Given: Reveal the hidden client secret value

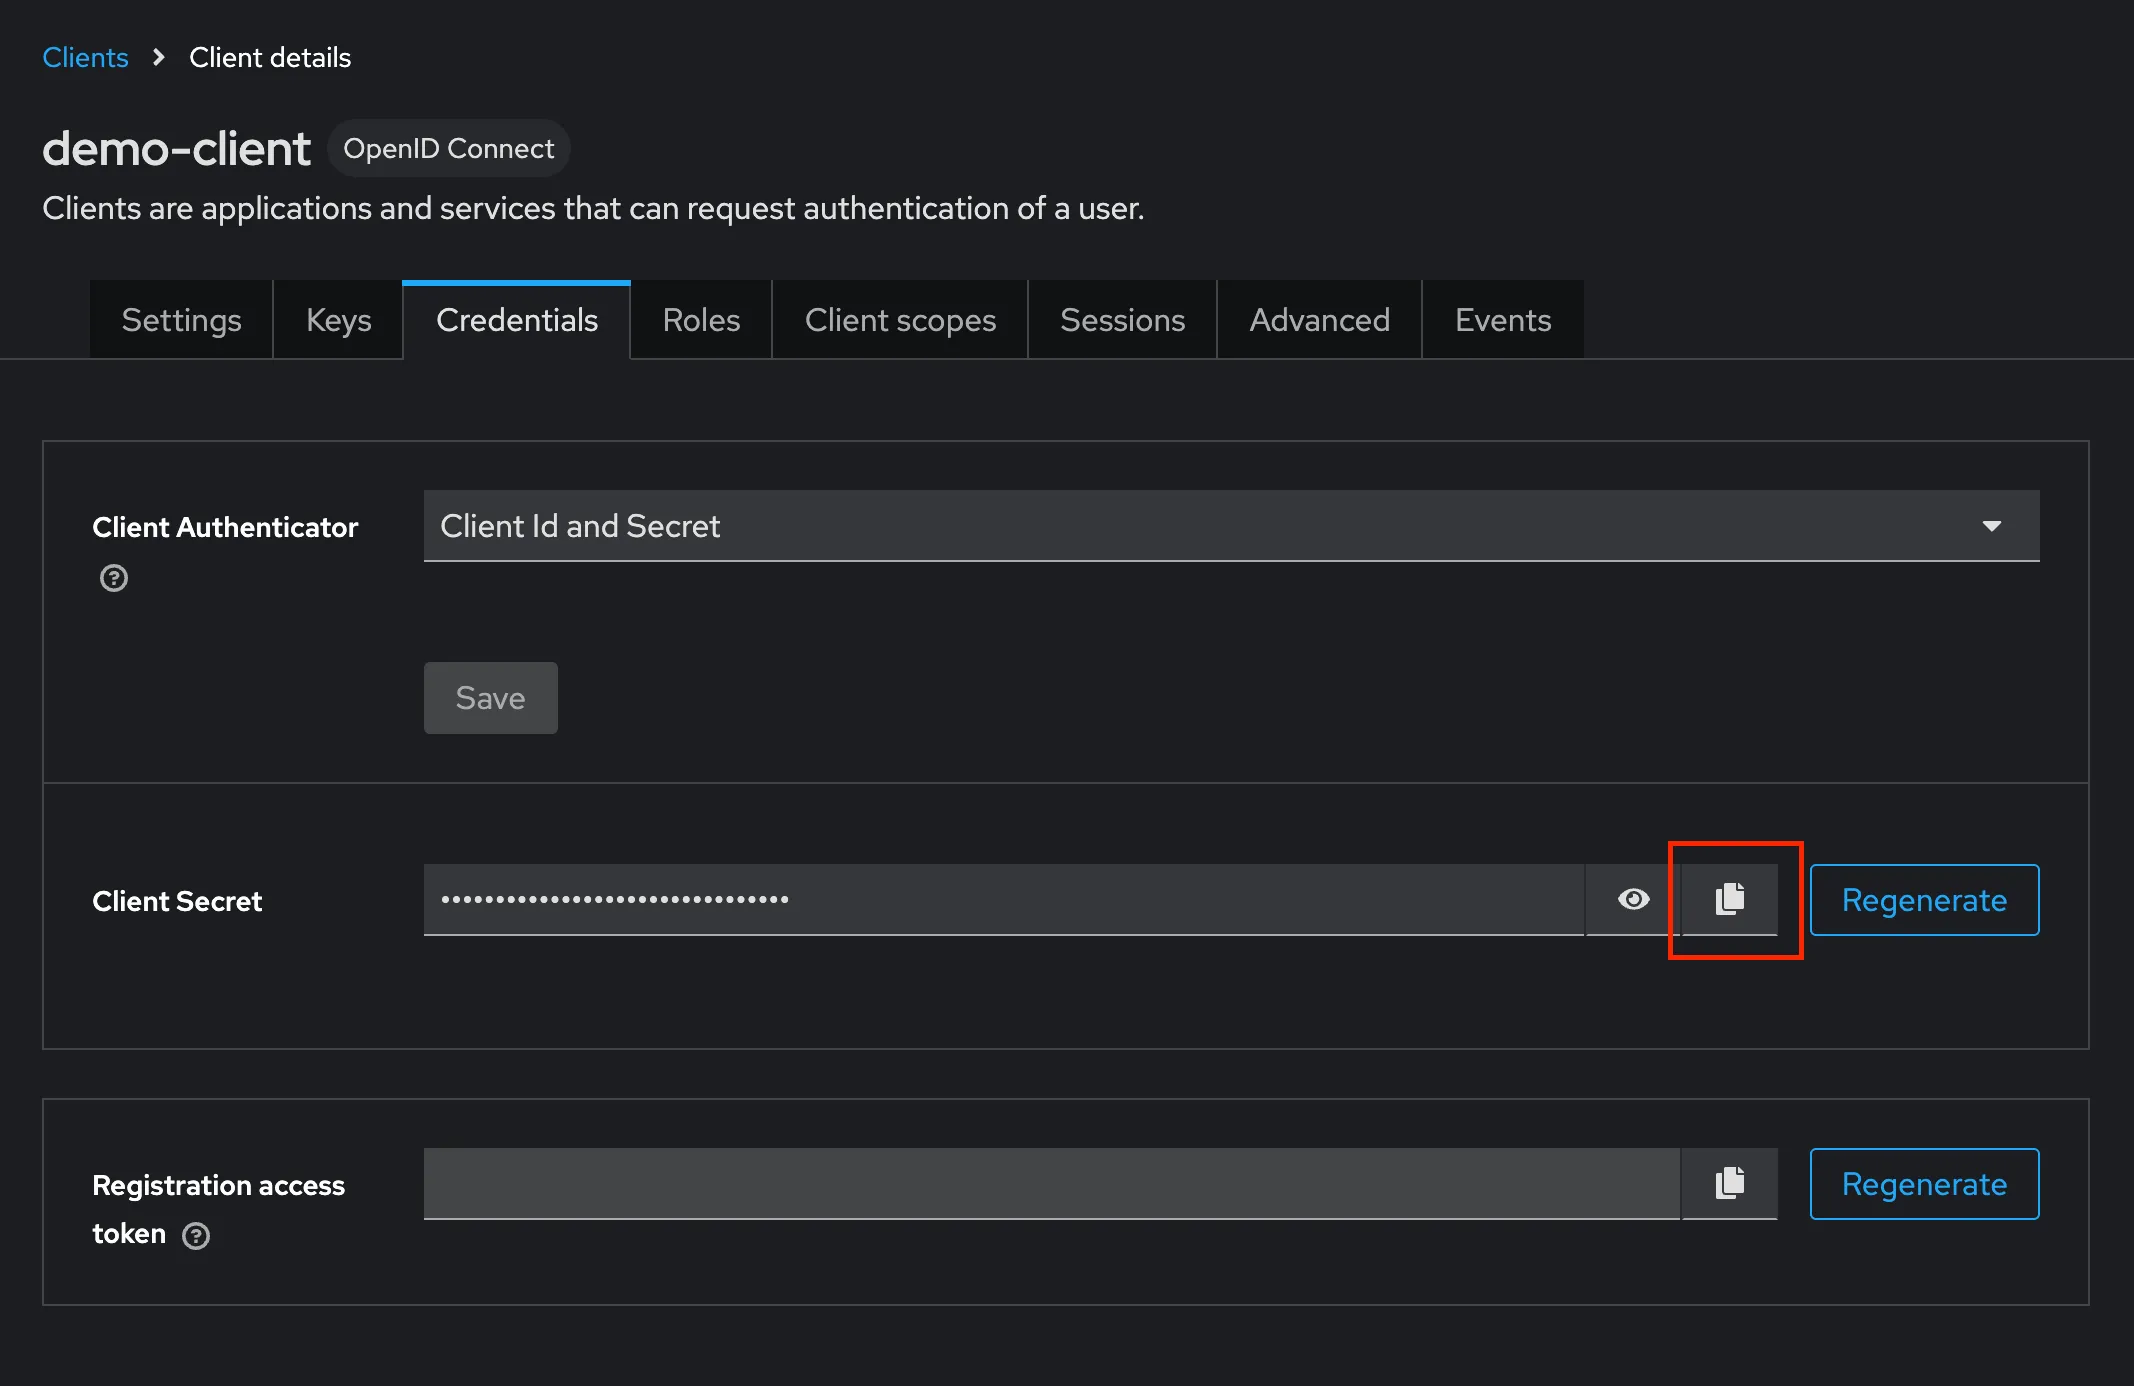Looking at the screenshot, I should [1633, 899].
